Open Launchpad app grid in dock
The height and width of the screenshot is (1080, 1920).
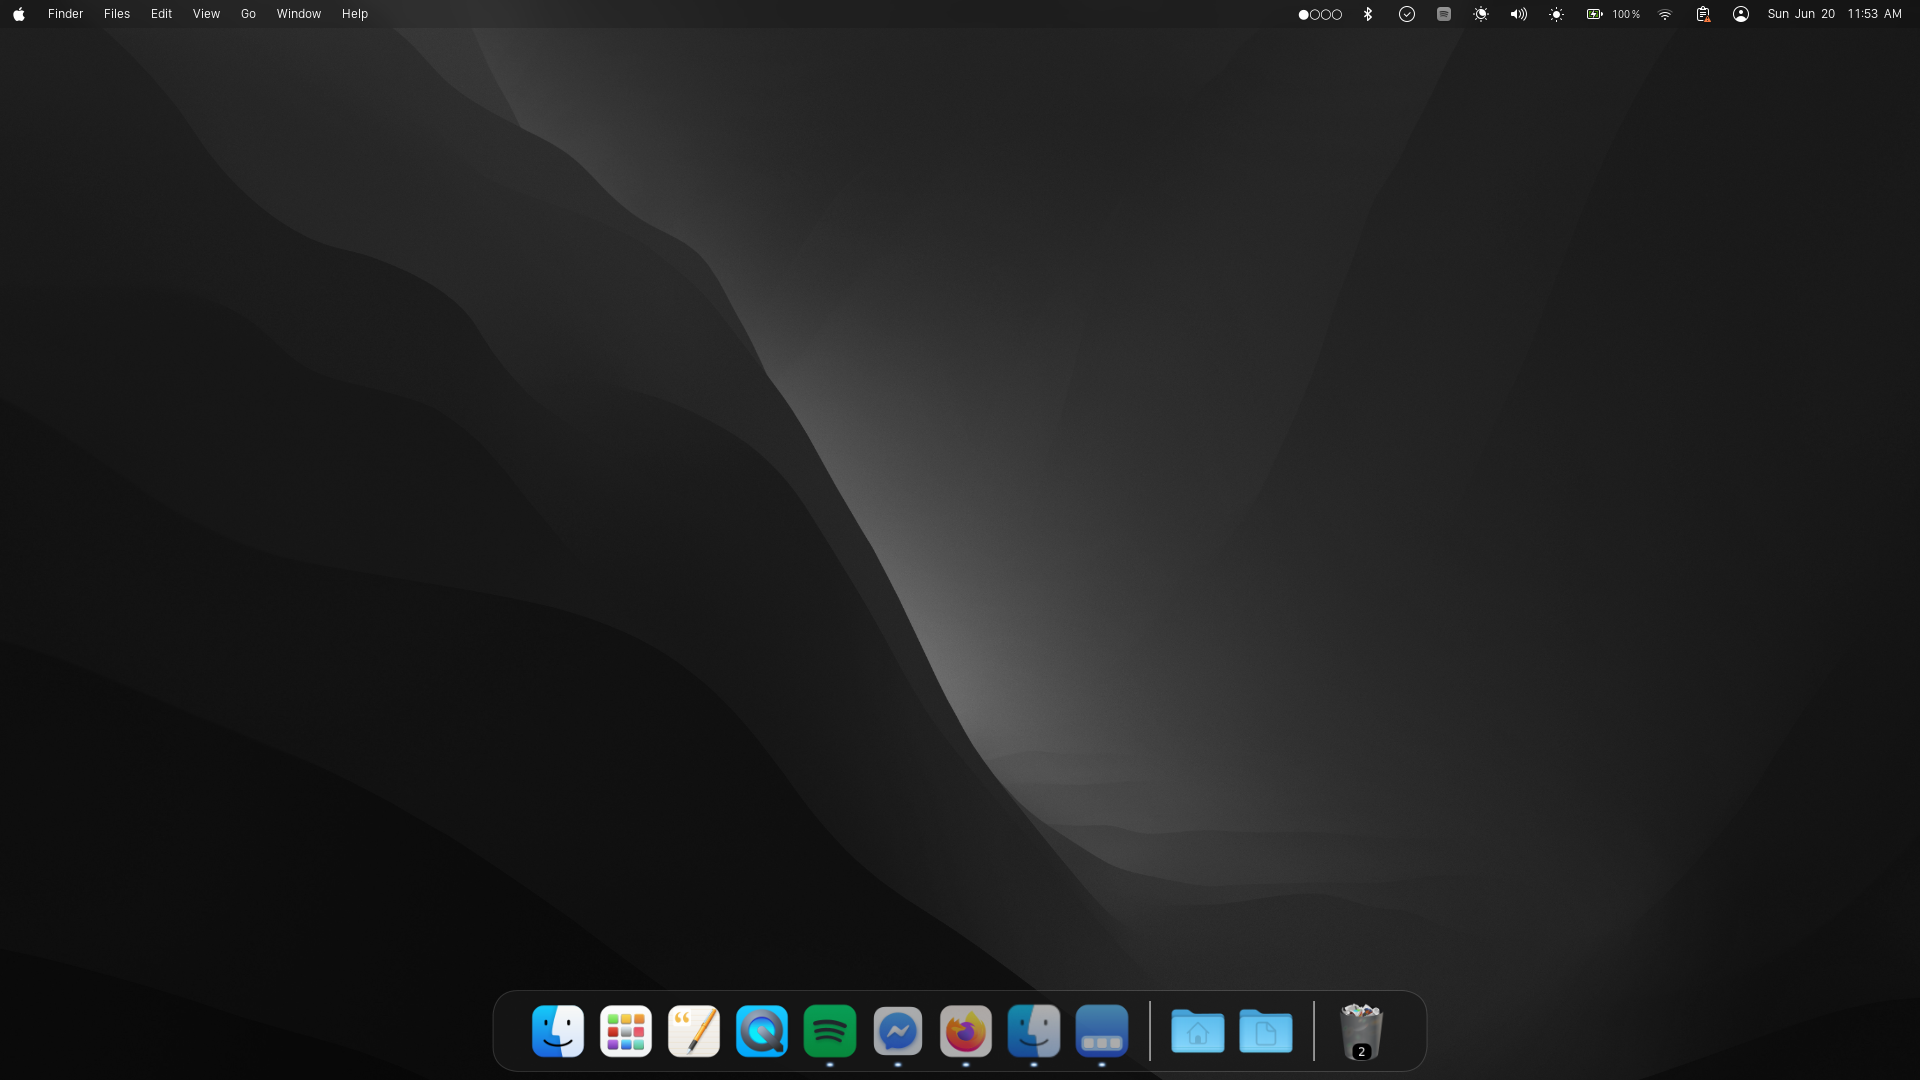click(x=626, y=1031)
